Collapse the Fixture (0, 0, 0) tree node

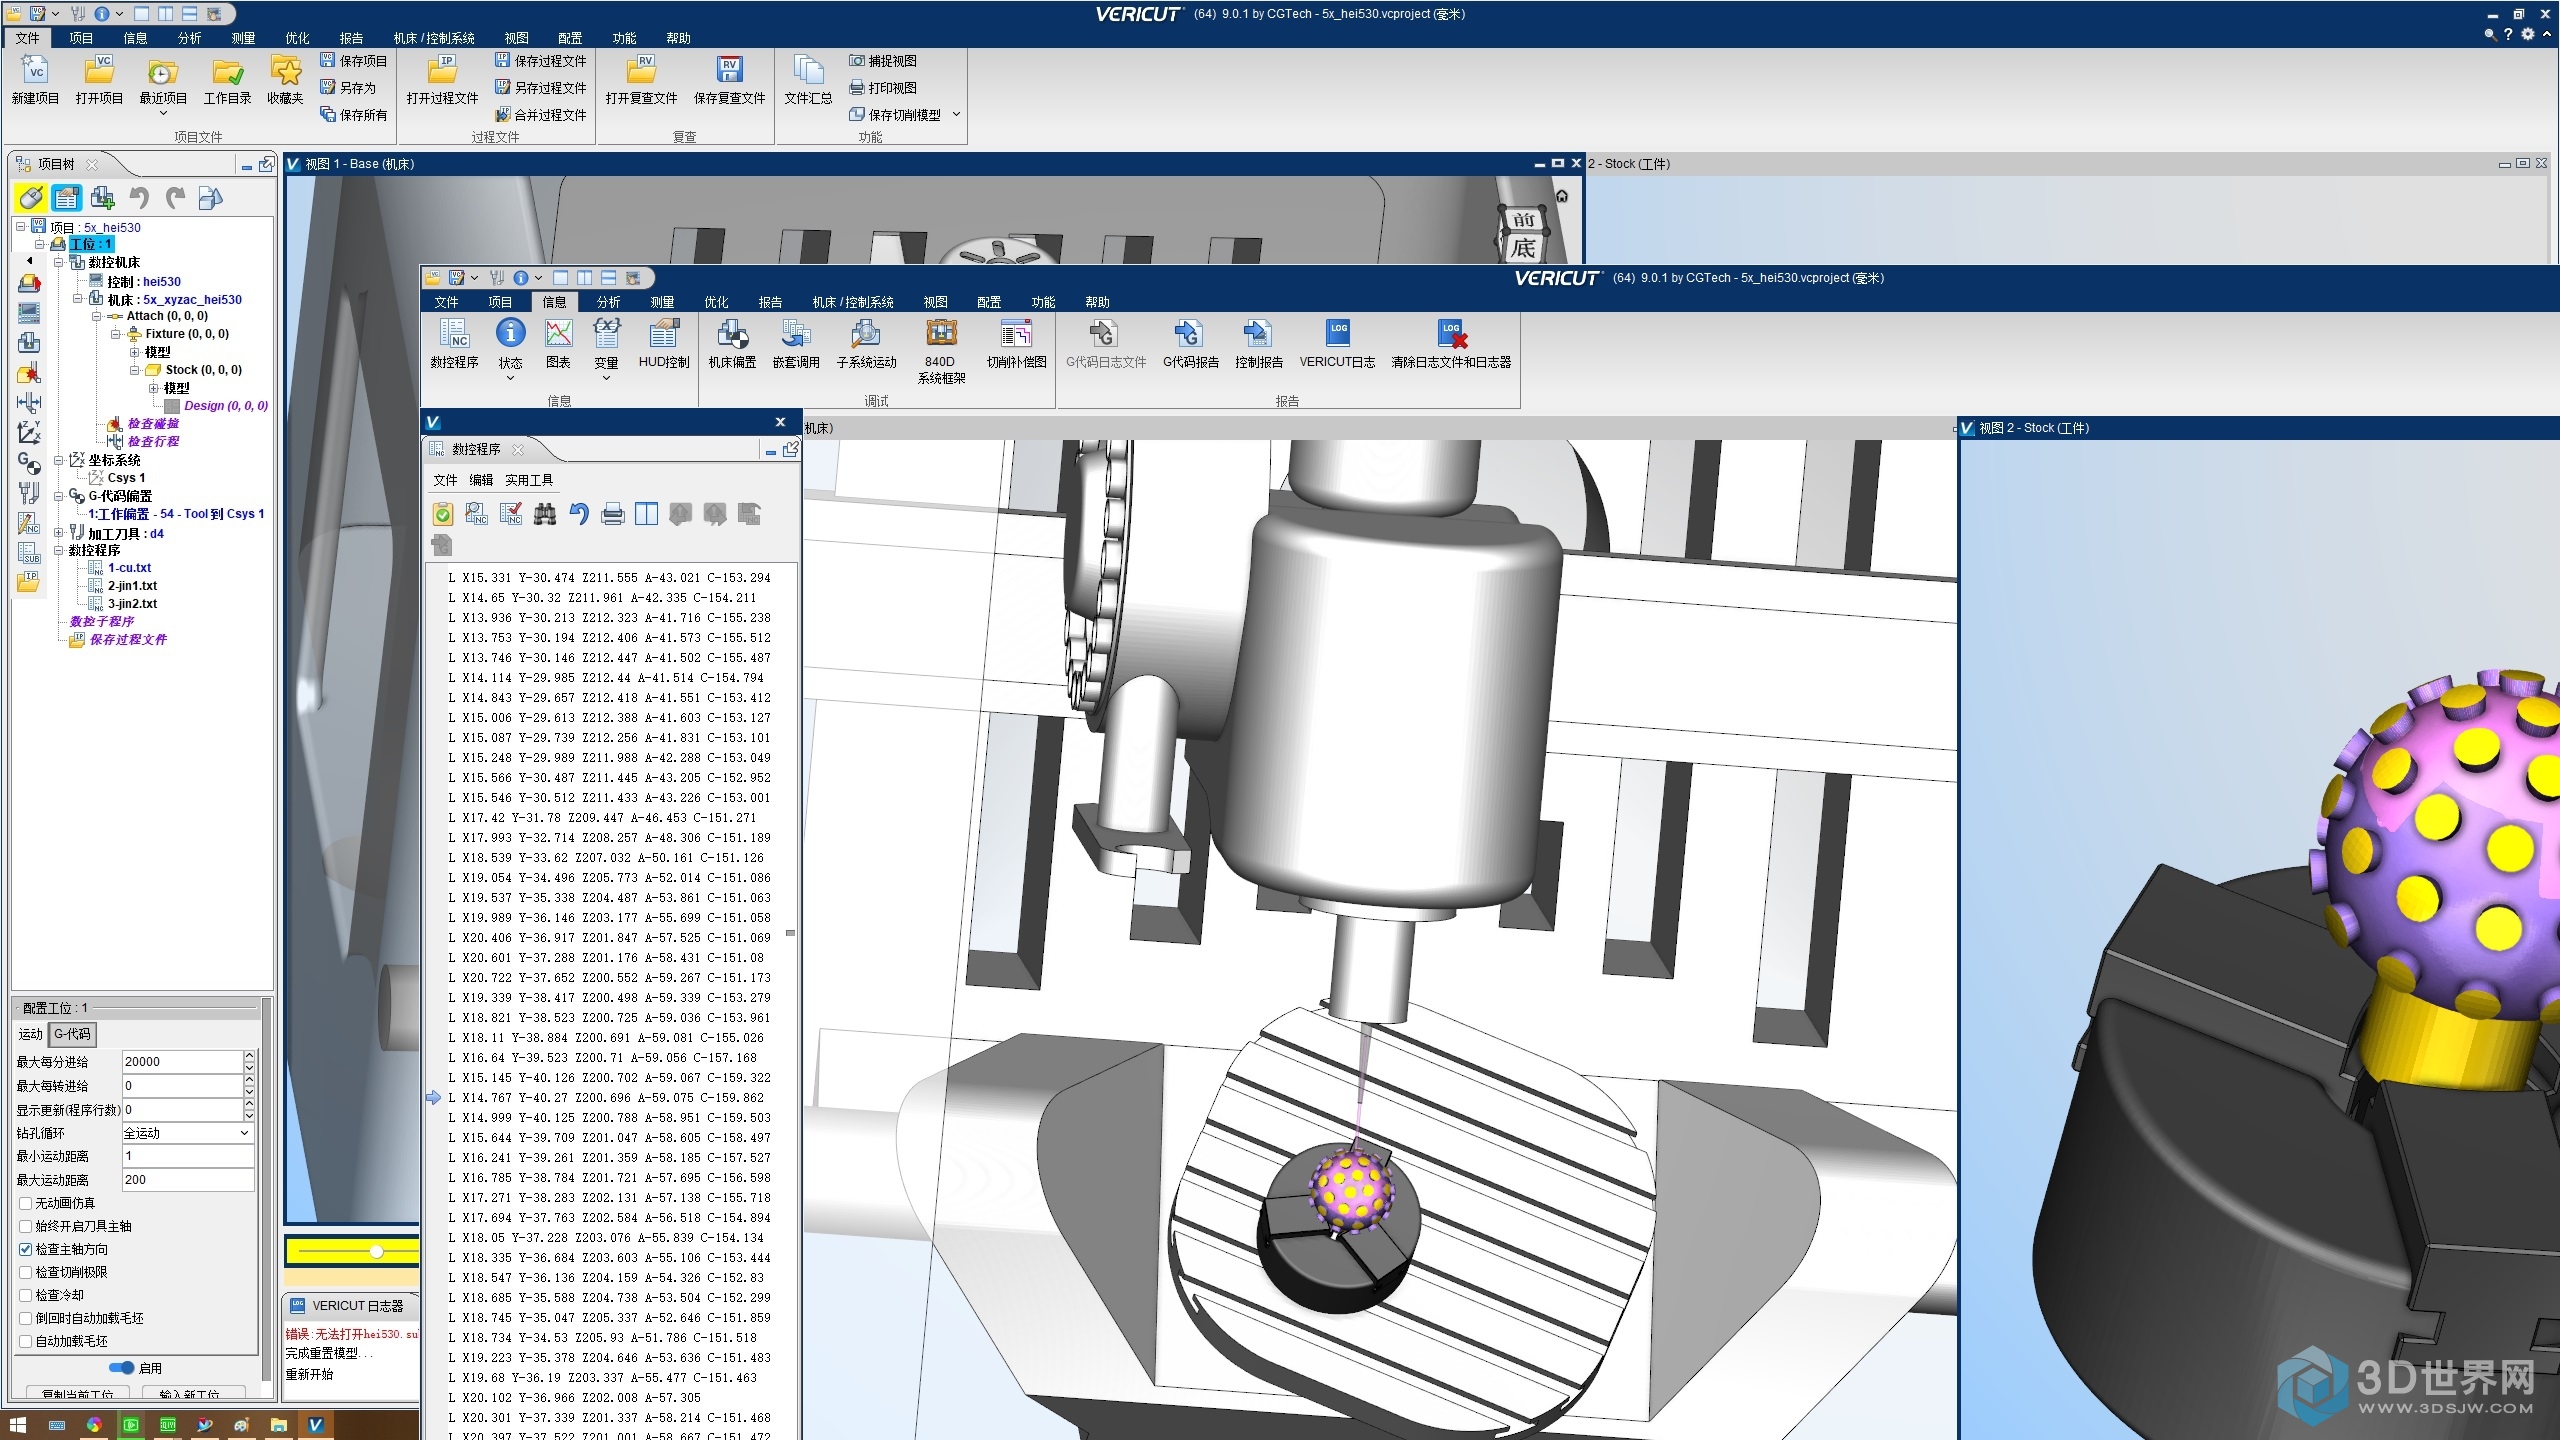pyautogui.click(x=115, y=334)
